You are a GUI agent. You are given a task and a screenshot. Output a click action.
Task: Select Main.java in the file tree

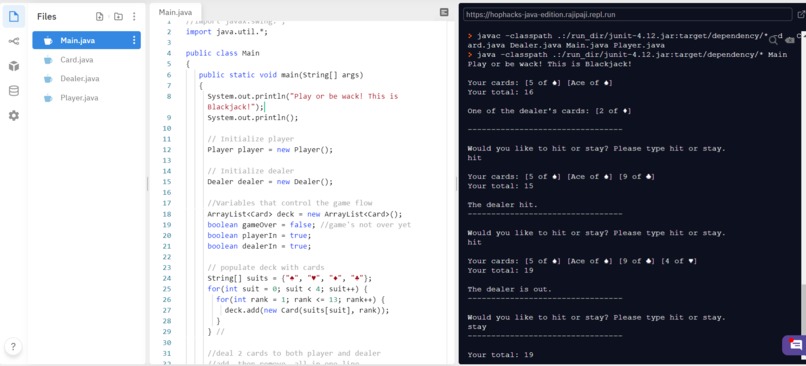pyautogui.click(x=86, y=40)
